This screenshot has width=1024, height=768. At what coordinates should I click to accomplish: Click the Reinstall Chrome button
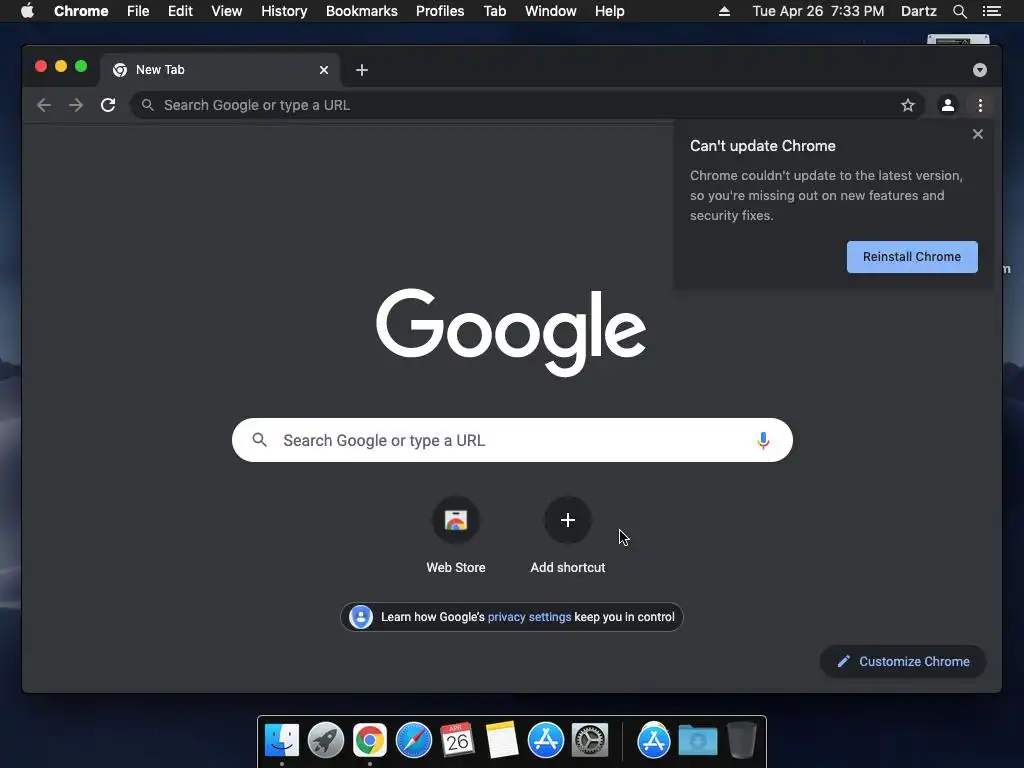point(912,257)
